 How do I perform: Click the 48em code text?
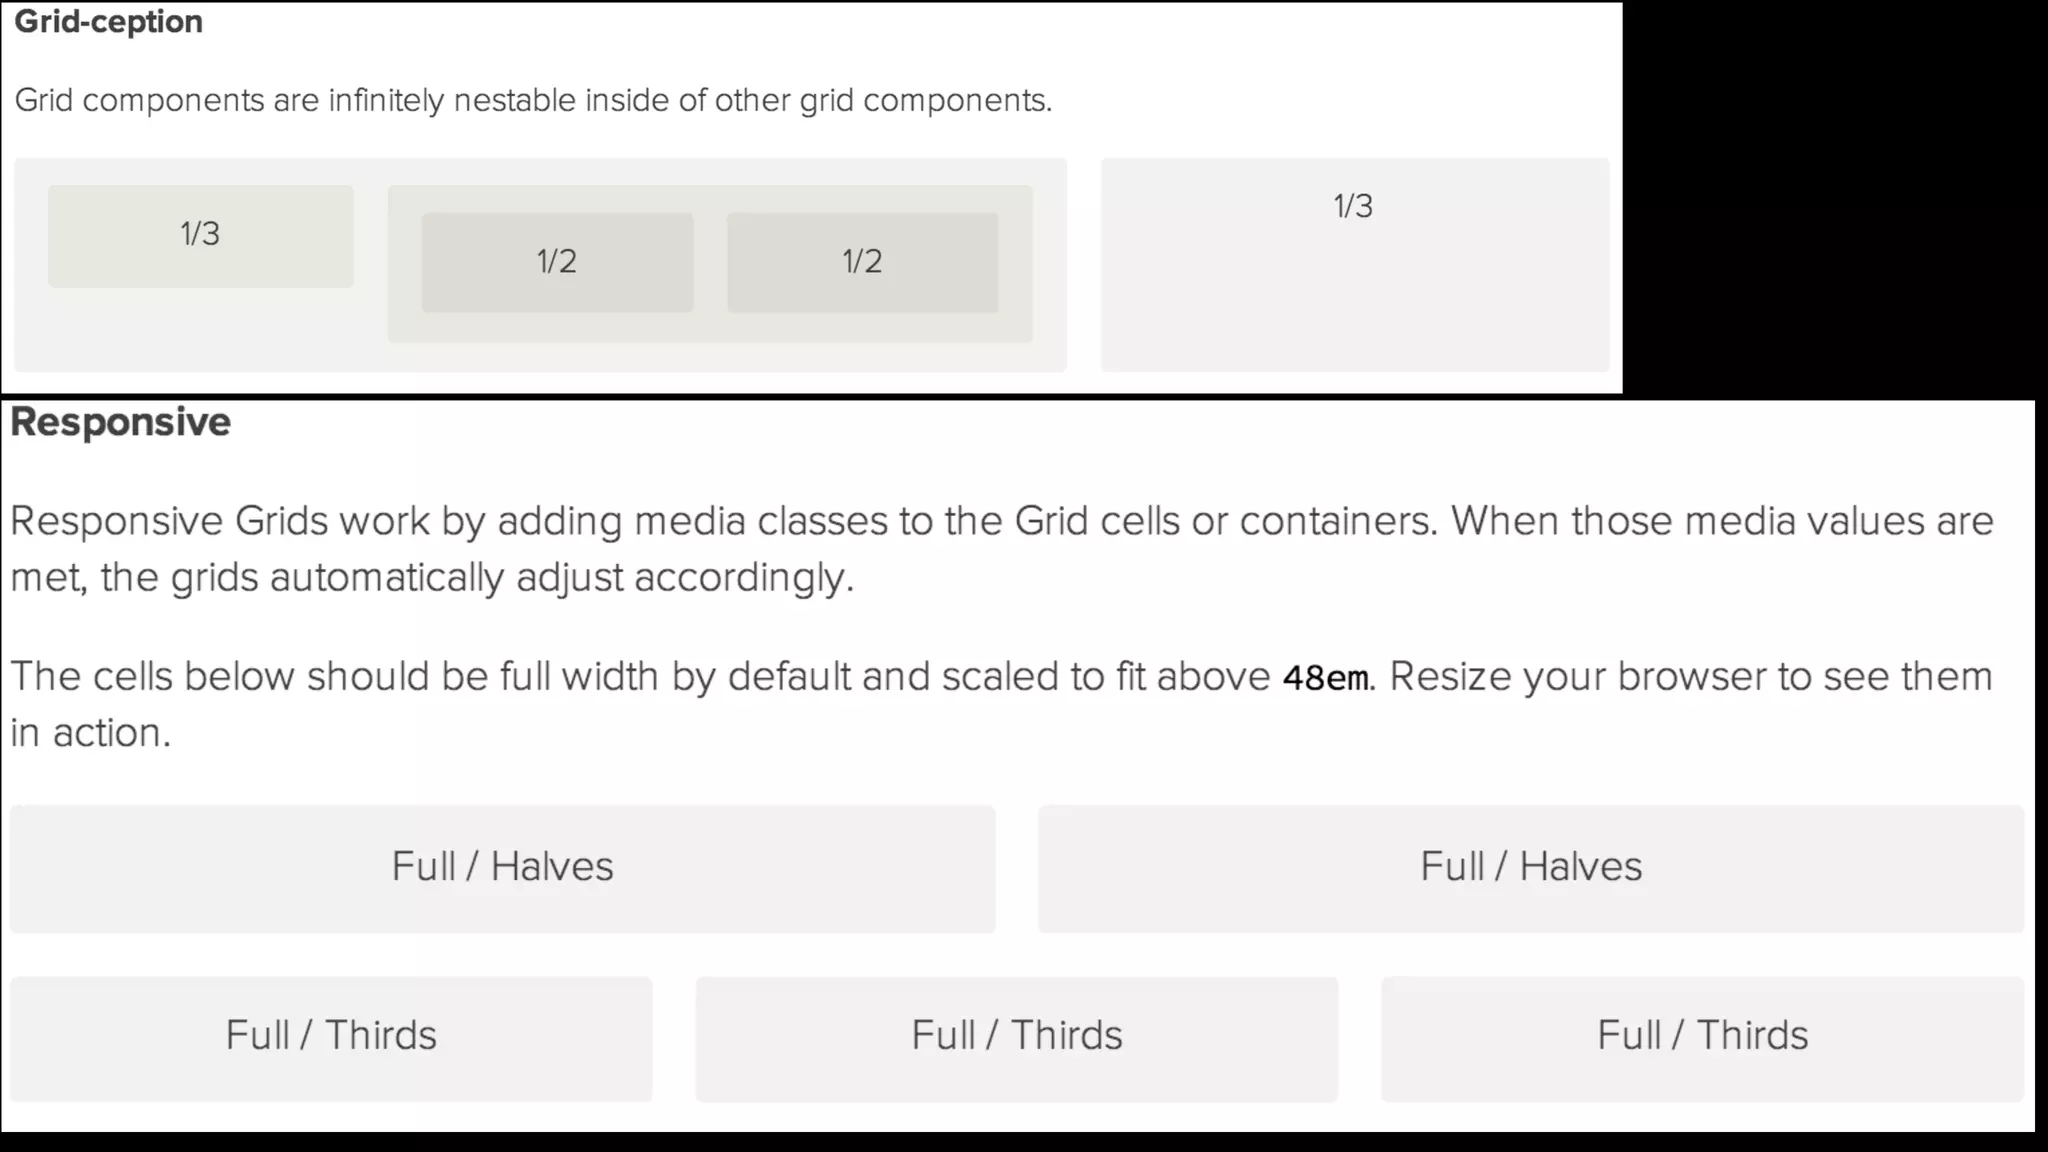1326,678
